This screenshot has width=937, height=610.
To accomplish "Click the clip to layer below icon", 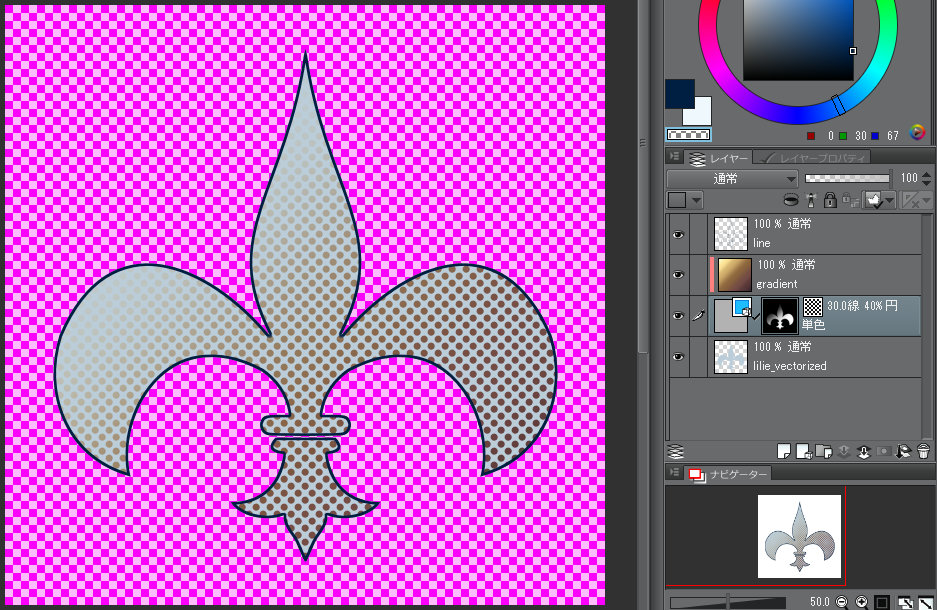I will [x=790, y=200].
